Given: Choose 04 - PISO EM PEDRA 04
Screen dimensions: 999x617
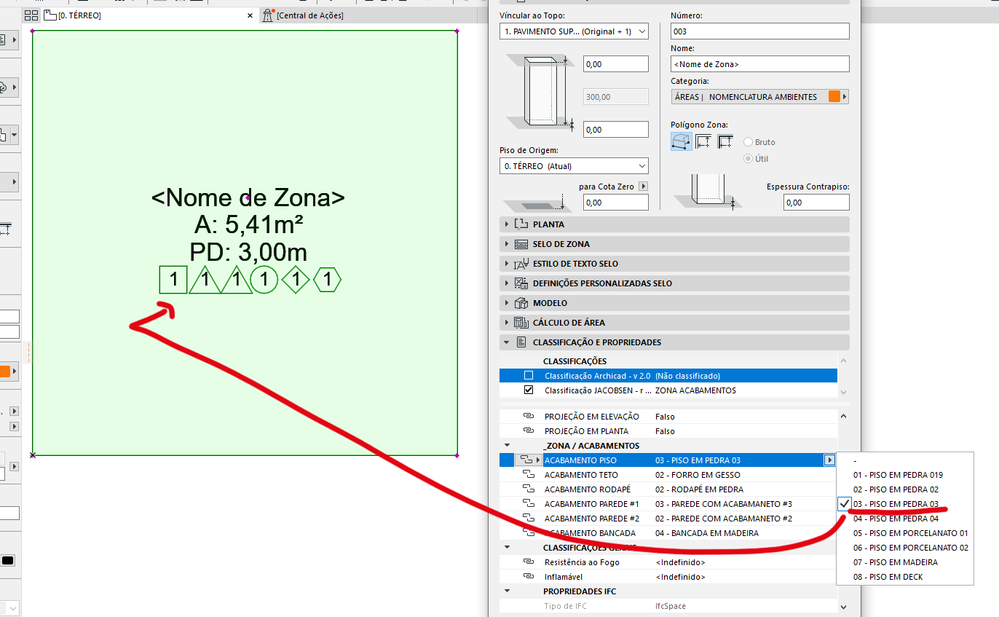Looking at the screenshot, I should click(896, 519).
